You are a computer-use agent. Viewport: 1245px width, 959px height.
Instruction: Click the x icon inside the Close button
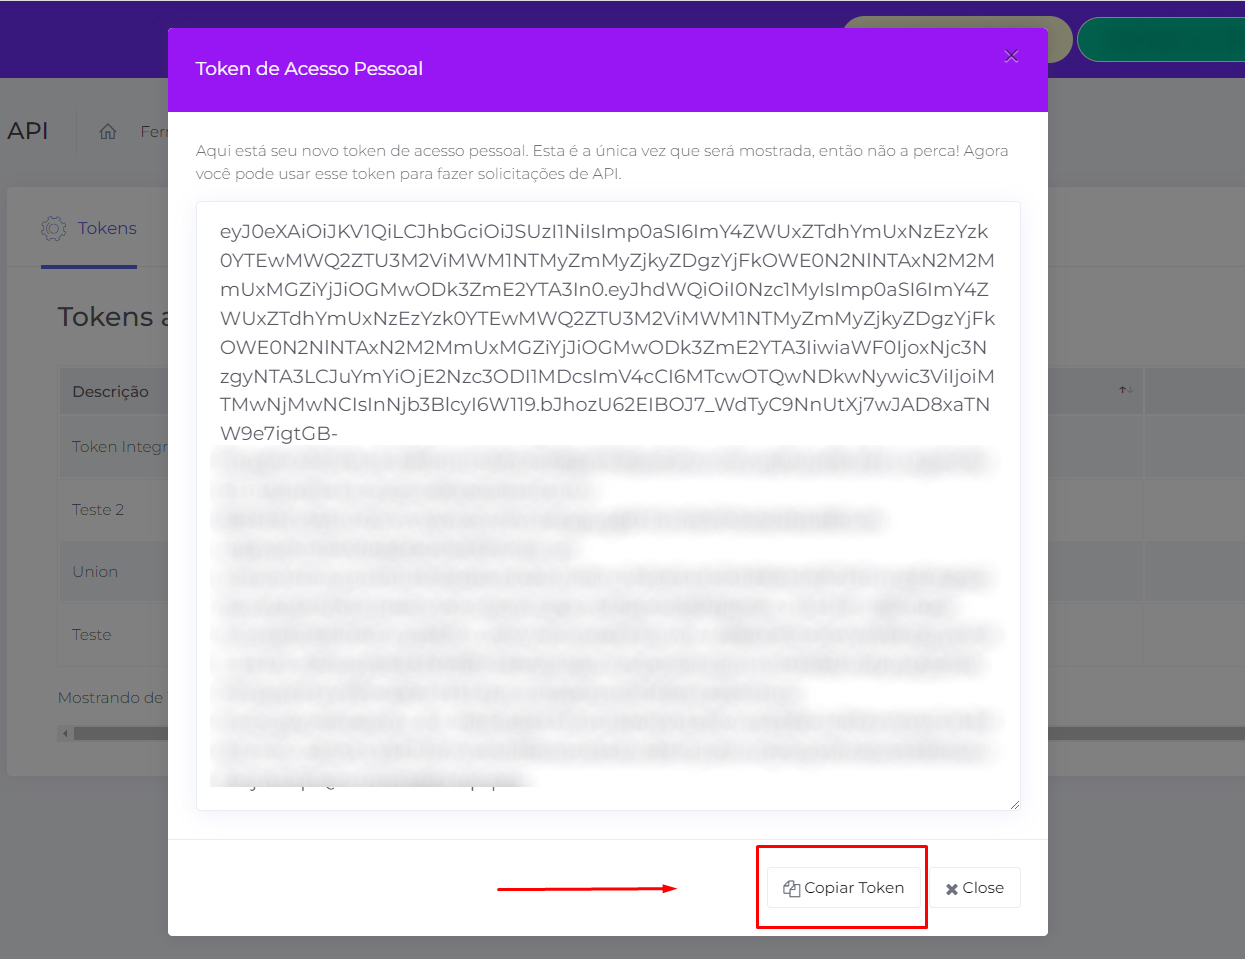pos(952,889)
